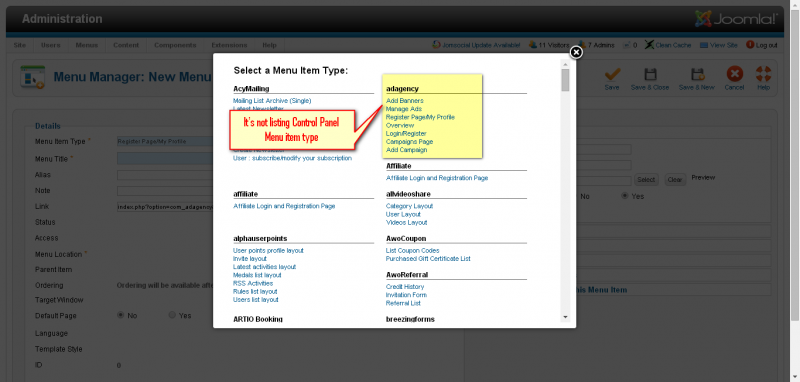The height and width of the screenshot is (382, 800).
Task: Select Default Page Yes radio button
Action: point(172,315)
